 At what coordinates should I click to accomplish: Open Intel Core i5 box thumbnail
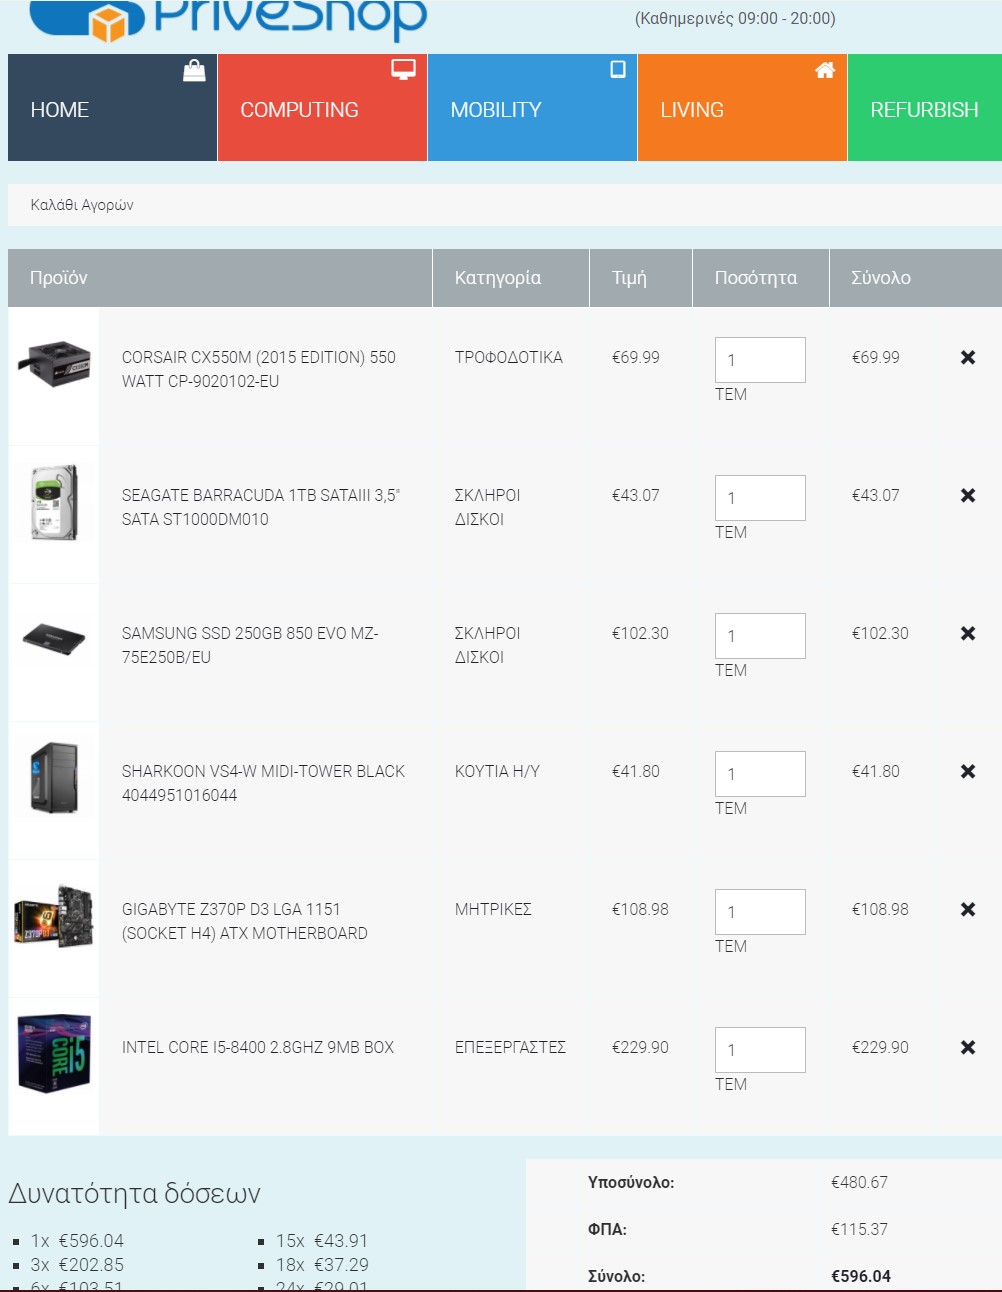pyautogui.click(x=54, y=1053)
